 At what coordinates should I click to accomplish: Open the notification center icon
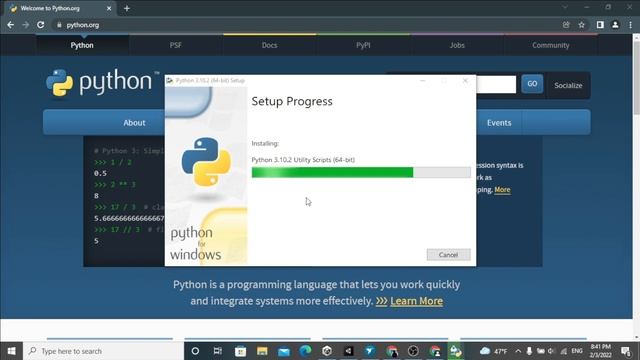pyautogui.click(x=626, y=351)
